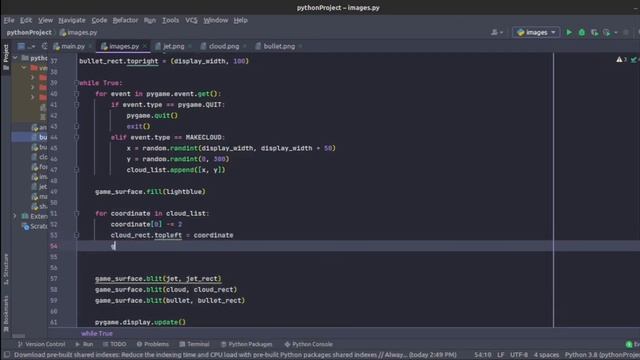Click the profiler run icon in toolbar
Image resolution: width=640 pixels, height=360 pixels.
click(607, 32)
